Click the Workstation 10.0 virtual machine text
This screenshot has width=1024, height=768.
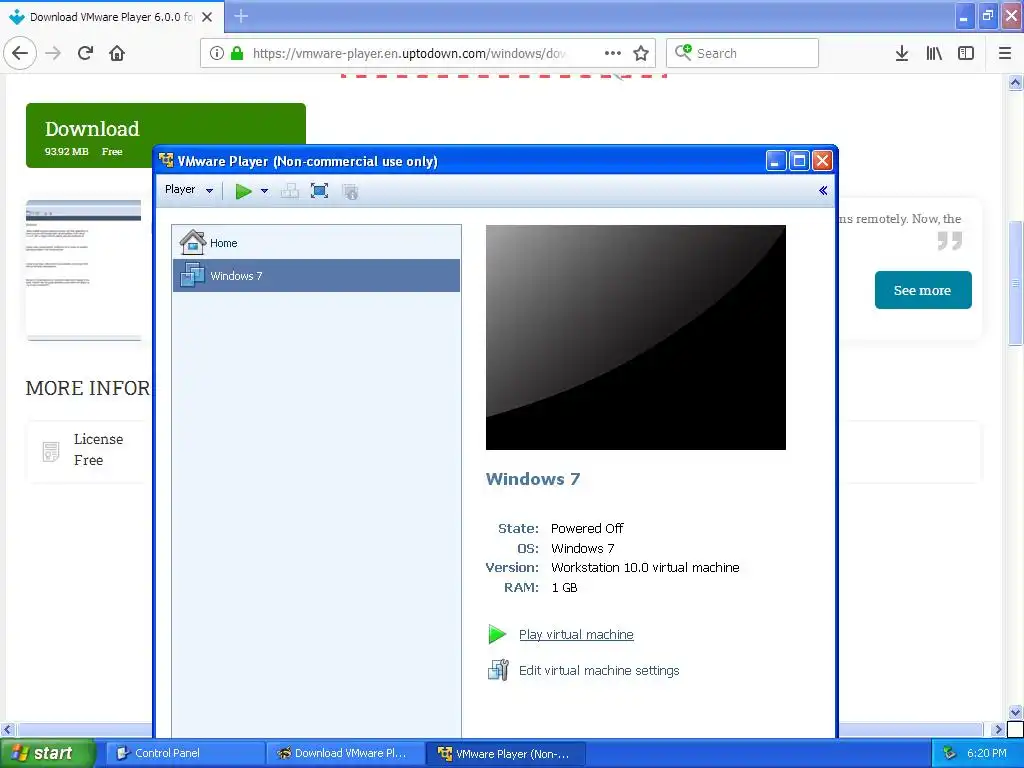(645, 568)
